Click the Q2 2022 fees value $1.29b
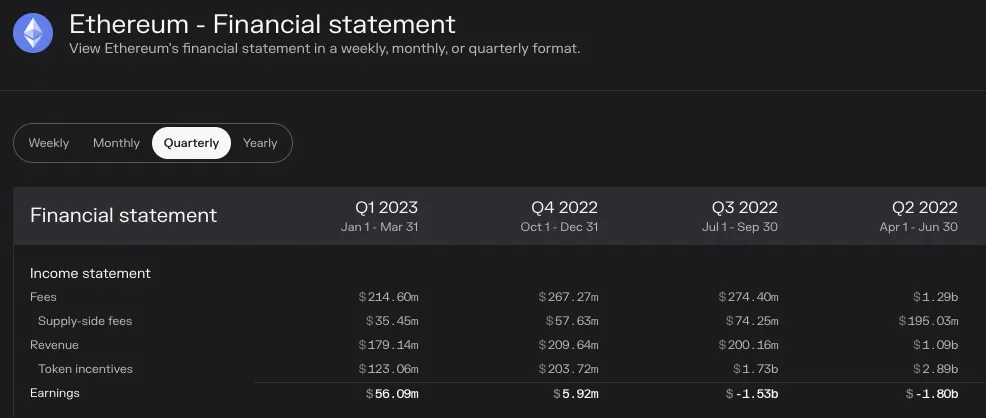 (x=936, y=297)
